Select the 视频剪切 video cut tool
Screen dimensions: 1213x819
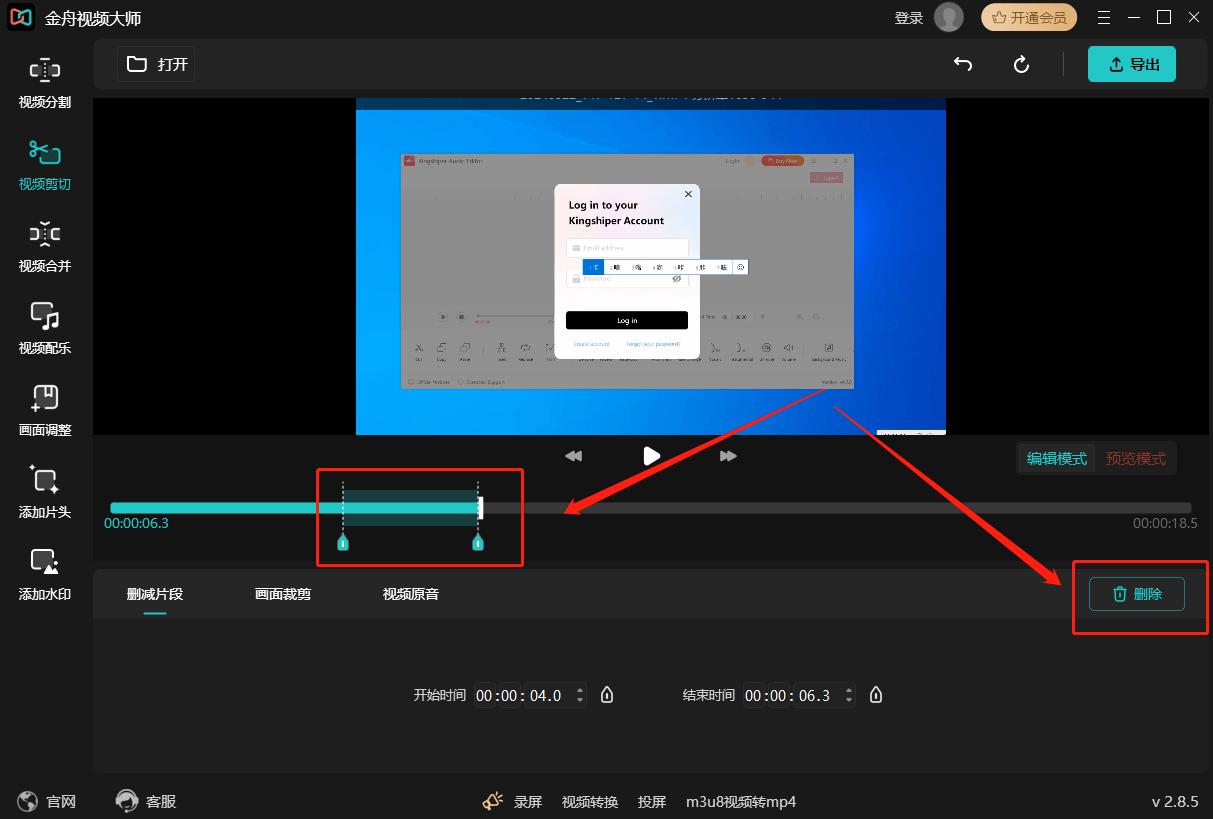45,165
